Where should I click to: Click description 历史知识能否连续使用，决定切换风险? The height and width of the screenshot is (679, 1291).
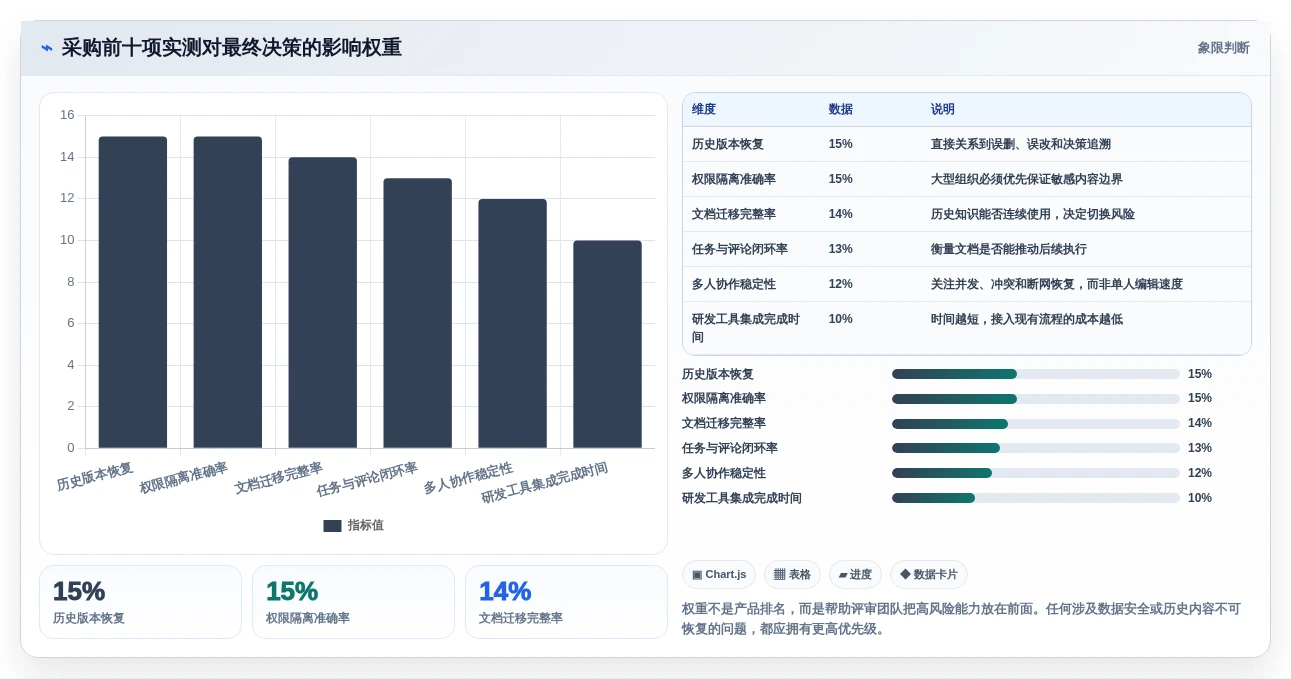tap(1033, 214)
